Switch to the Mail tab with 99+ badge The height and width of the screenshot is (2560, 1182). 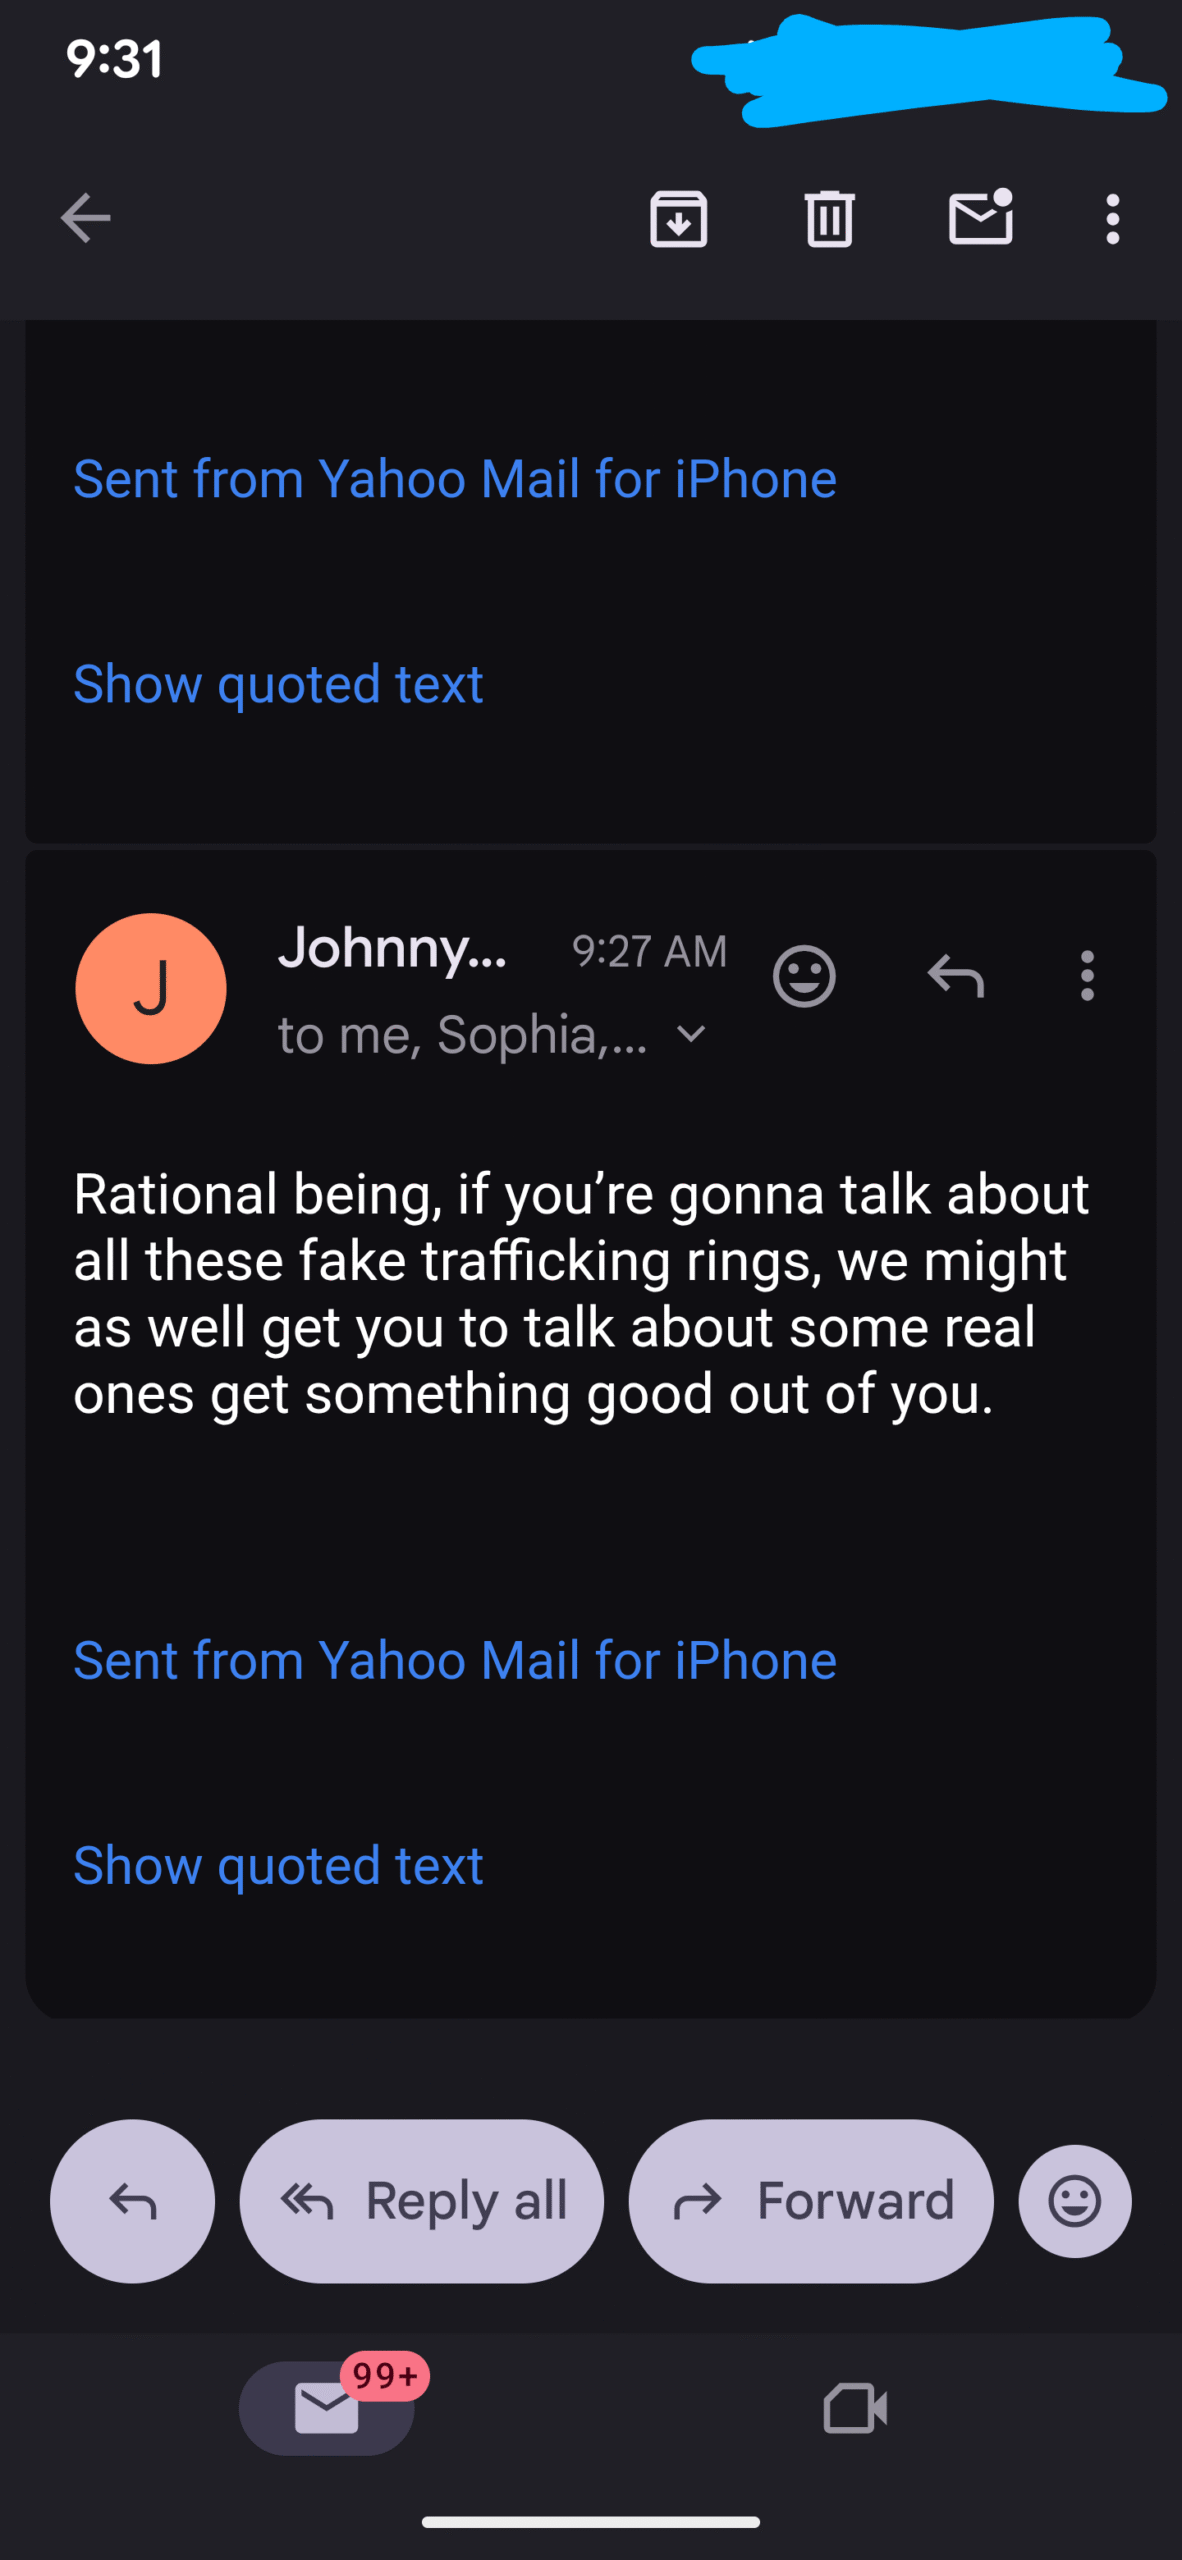pos(327,2407)
